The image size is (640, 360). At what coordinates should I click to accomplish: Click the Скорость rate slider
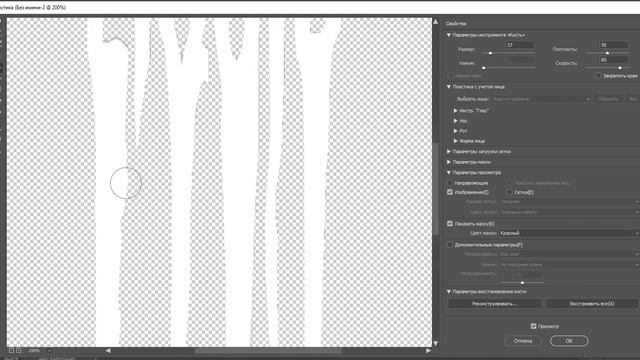click(x=607, y=67)
